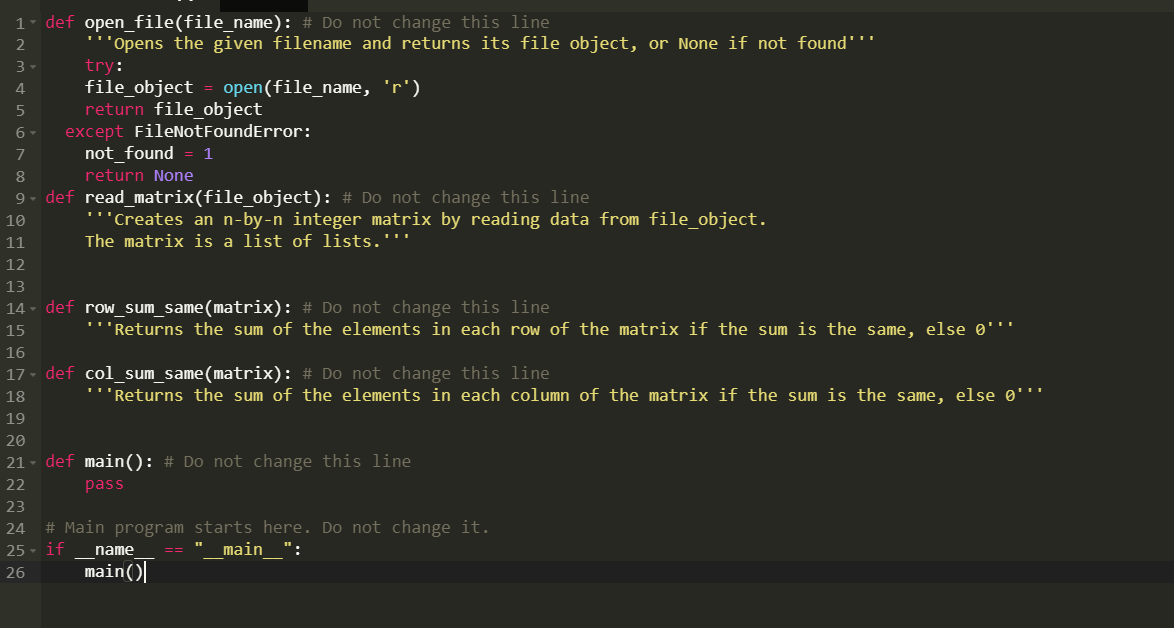Collapse the main function fold arrow

[33, 463]
